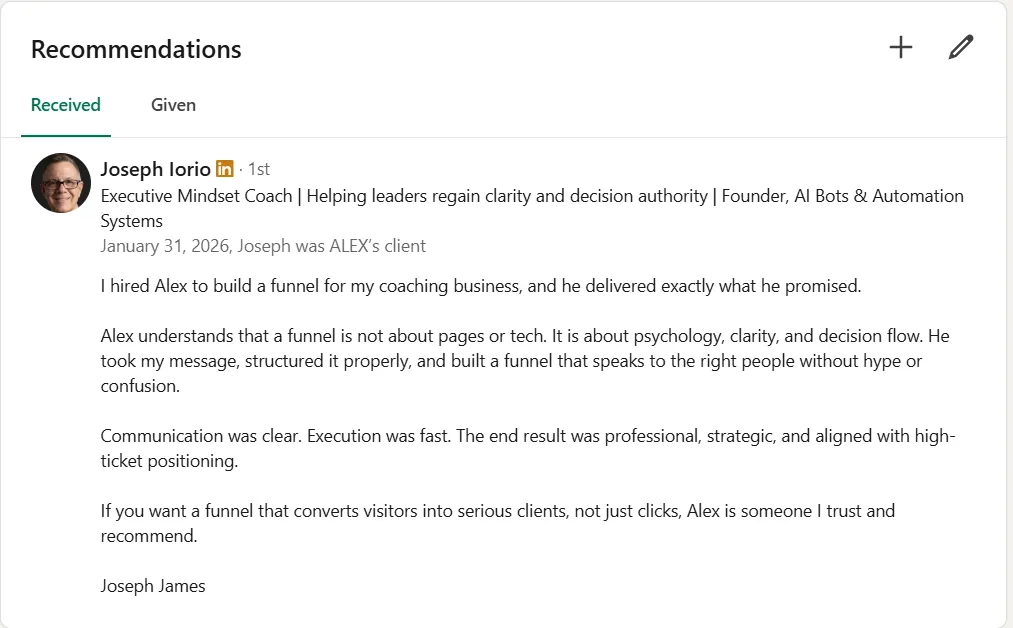Open Joseph Iorio's profile photo

61,183
